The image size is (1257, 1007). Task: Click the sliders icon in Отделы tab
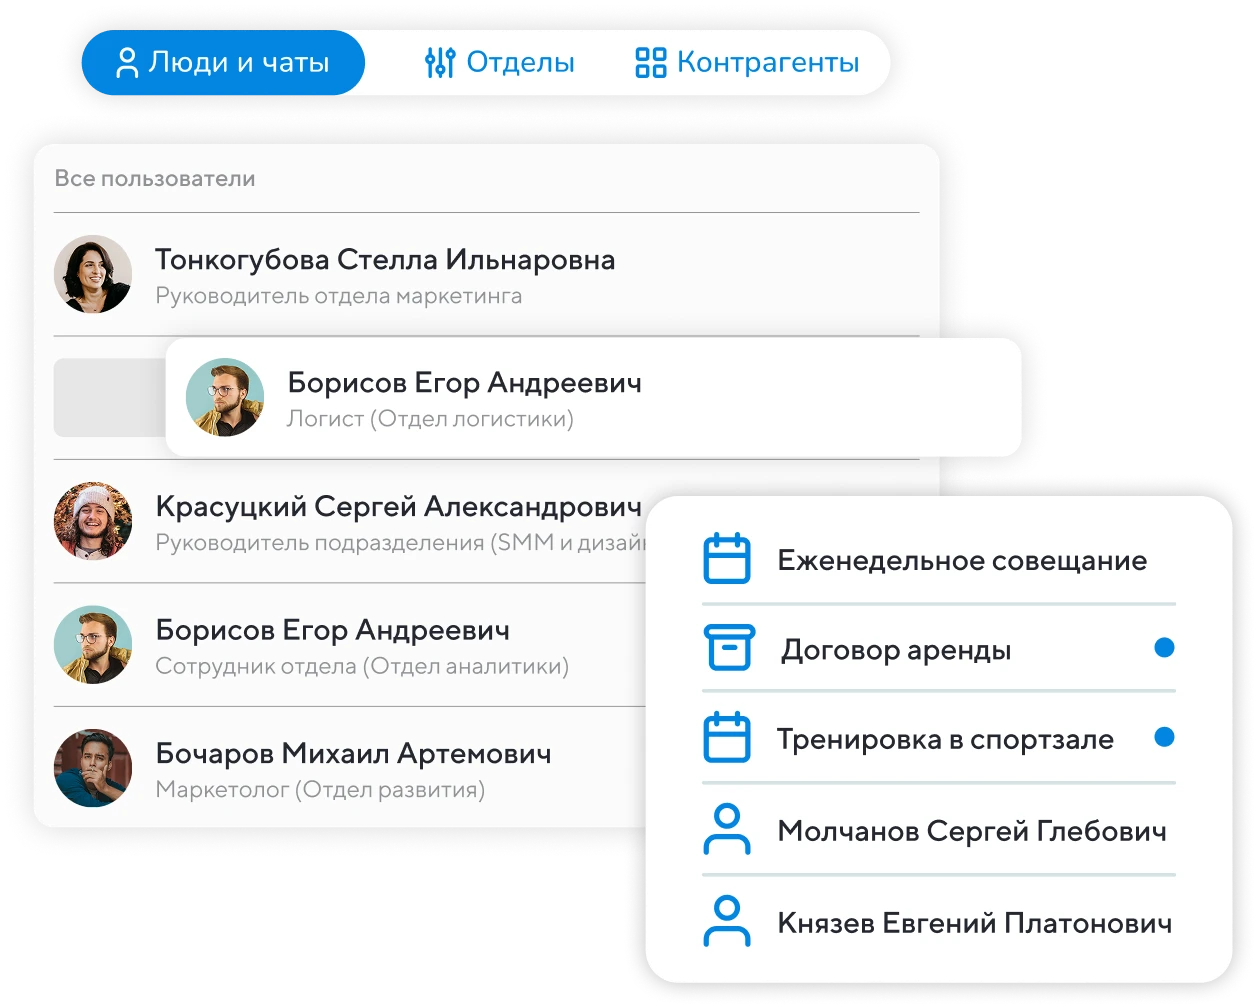[x=440, y=63]
